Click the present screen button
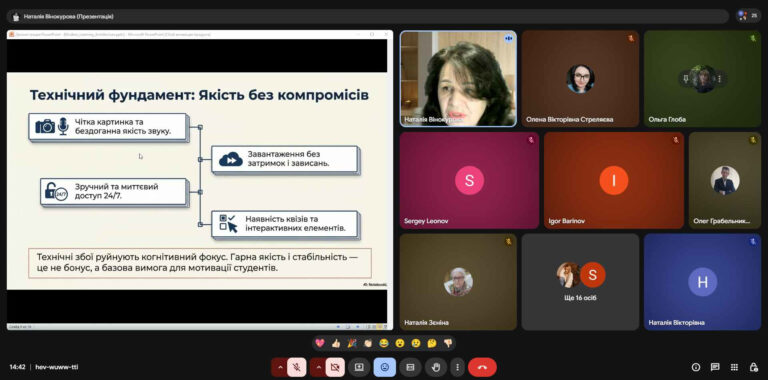This screenshot has width=768, height=380. [359, 367]
